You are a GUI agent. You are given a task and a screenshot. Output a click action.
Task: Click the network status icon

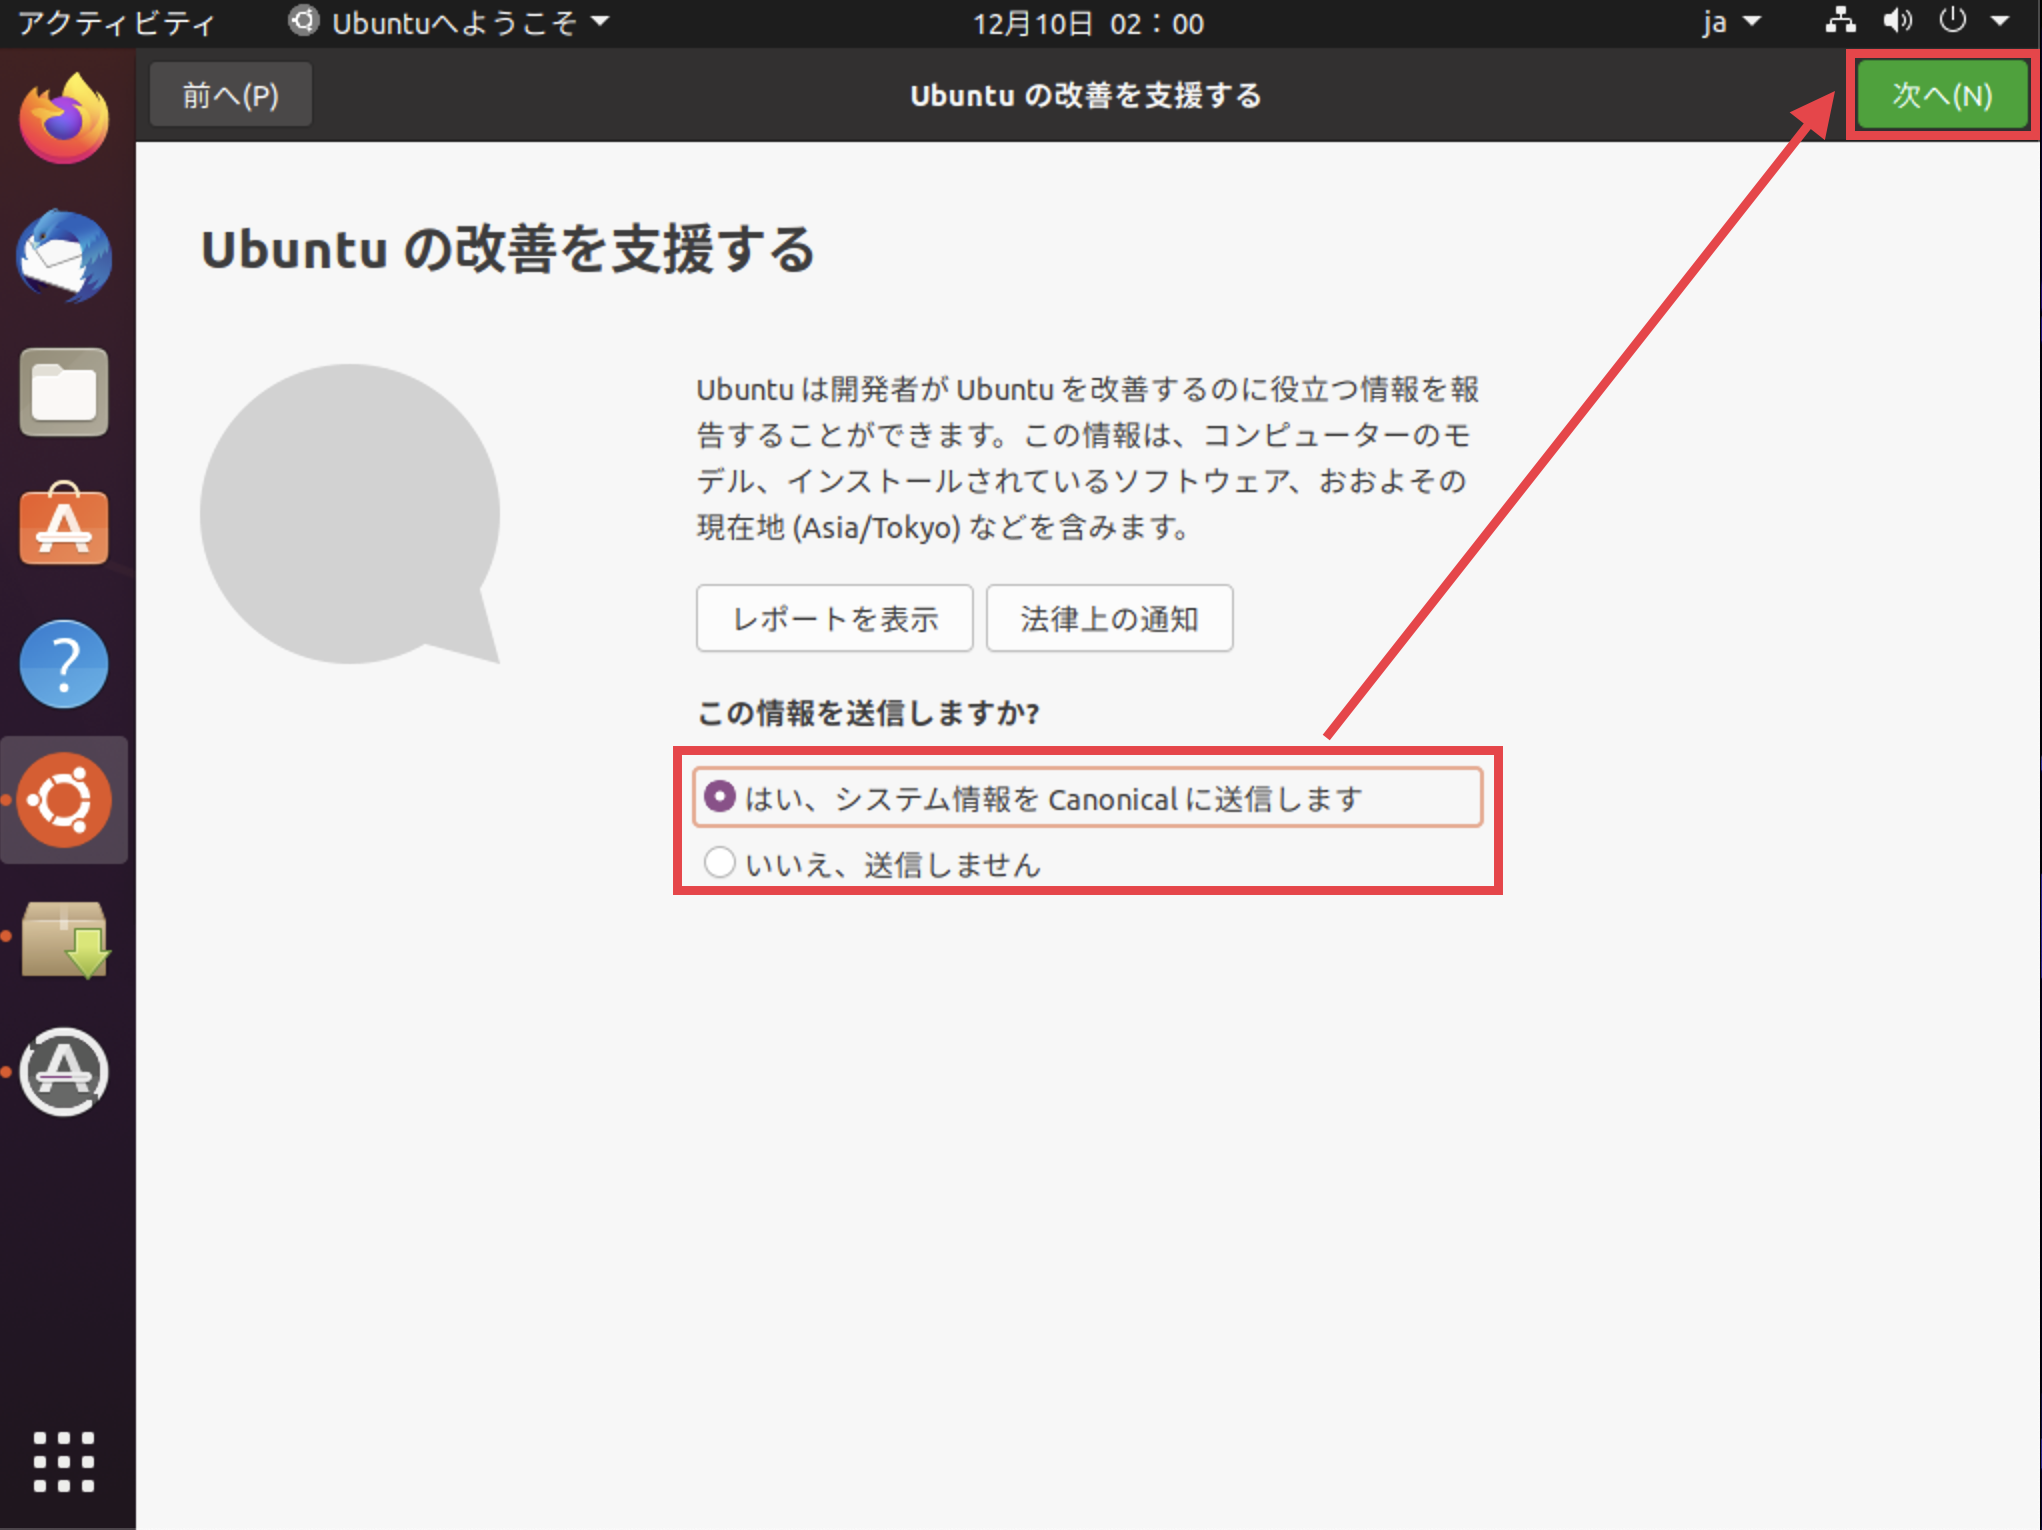pos(1839,21)
